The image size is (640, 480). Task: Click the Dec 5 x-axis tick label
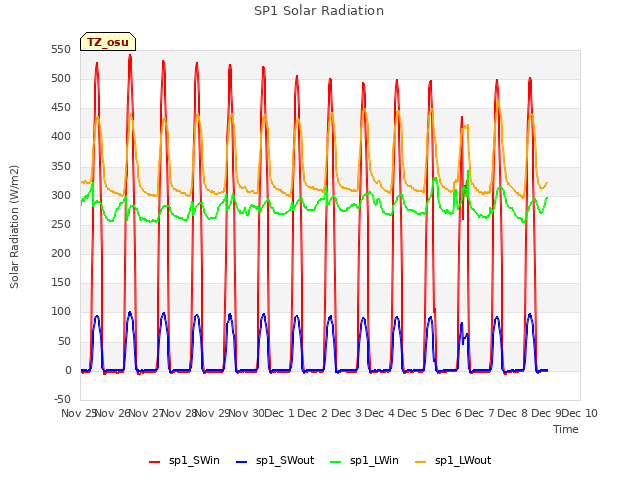pyautogui.click(x=413, y=413)
